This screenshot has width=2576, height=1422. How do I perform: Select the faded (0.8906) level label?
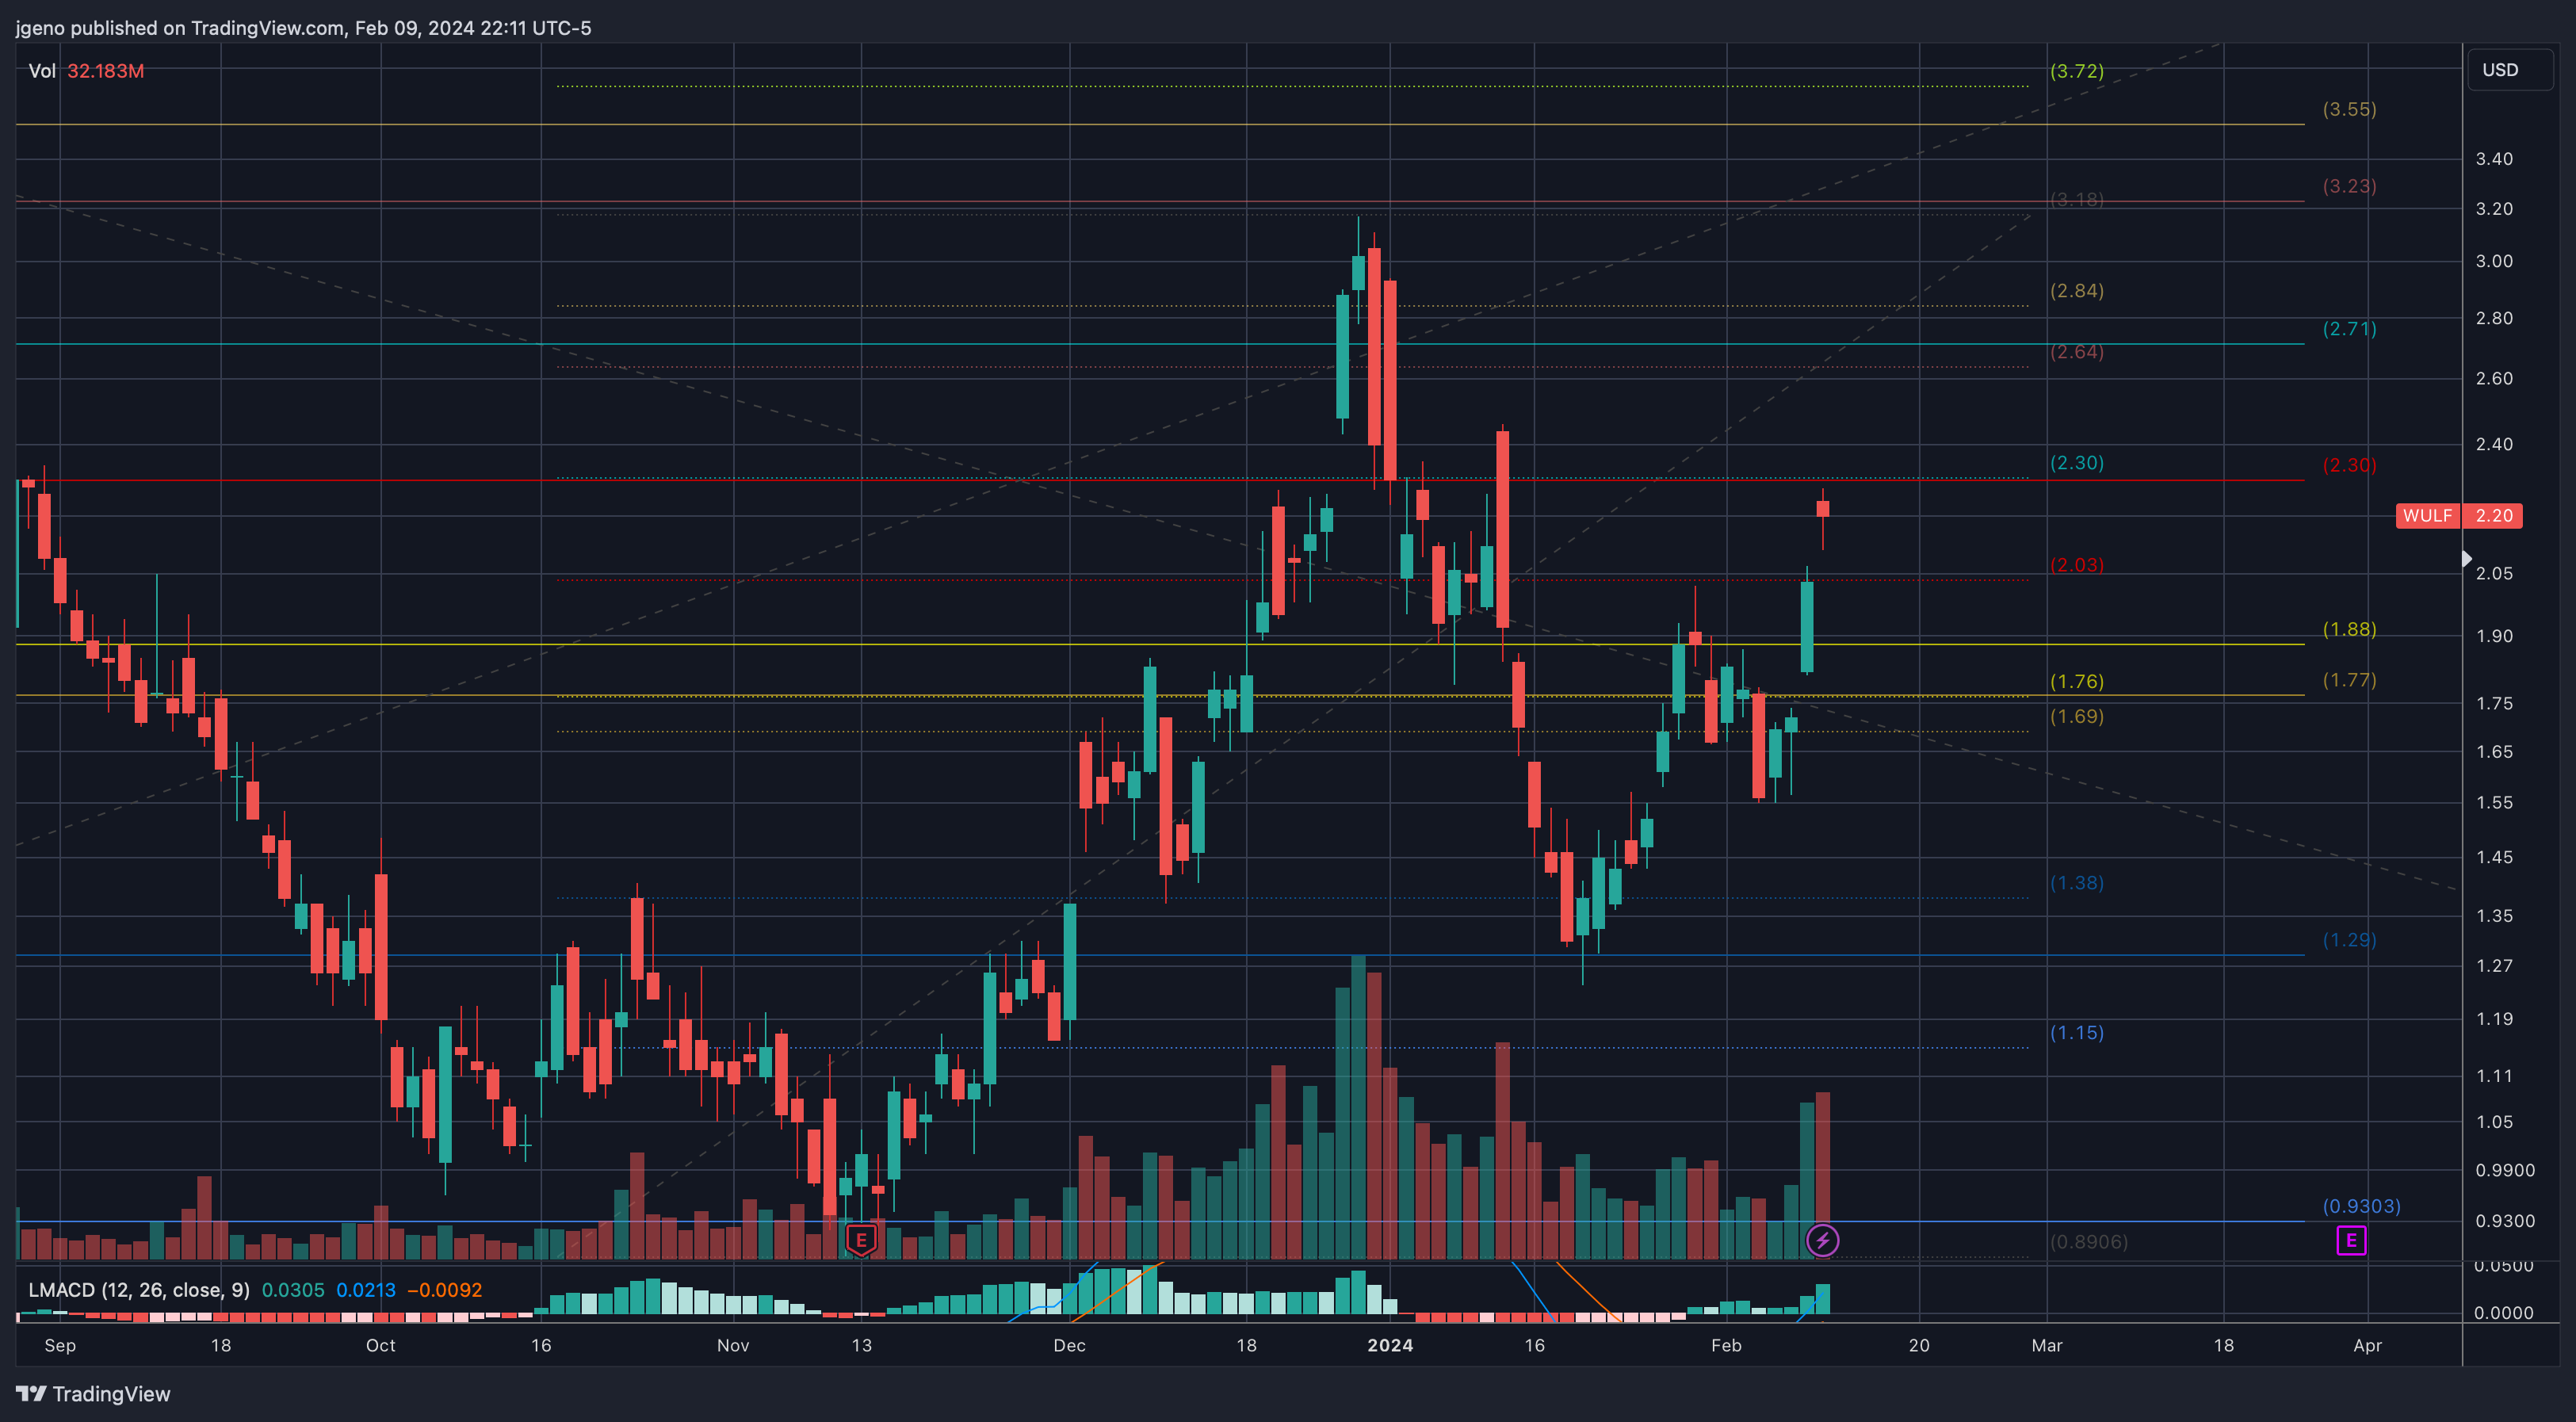[2089, 1242]
